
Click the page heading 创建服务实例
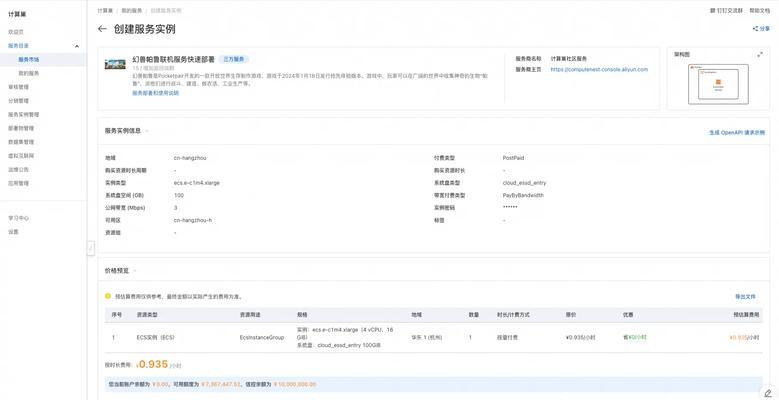pos(145,29)
